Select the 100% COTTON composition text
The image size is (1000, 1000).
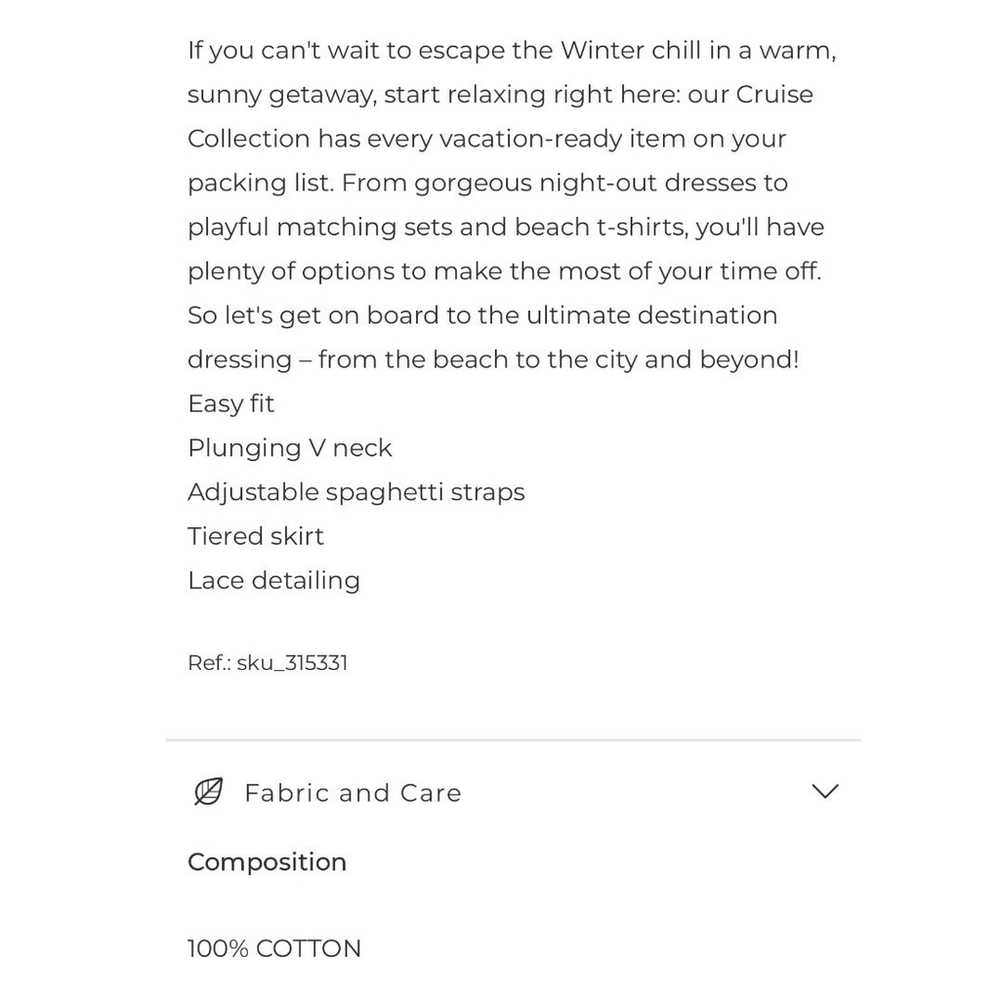(x=274, y=948)
